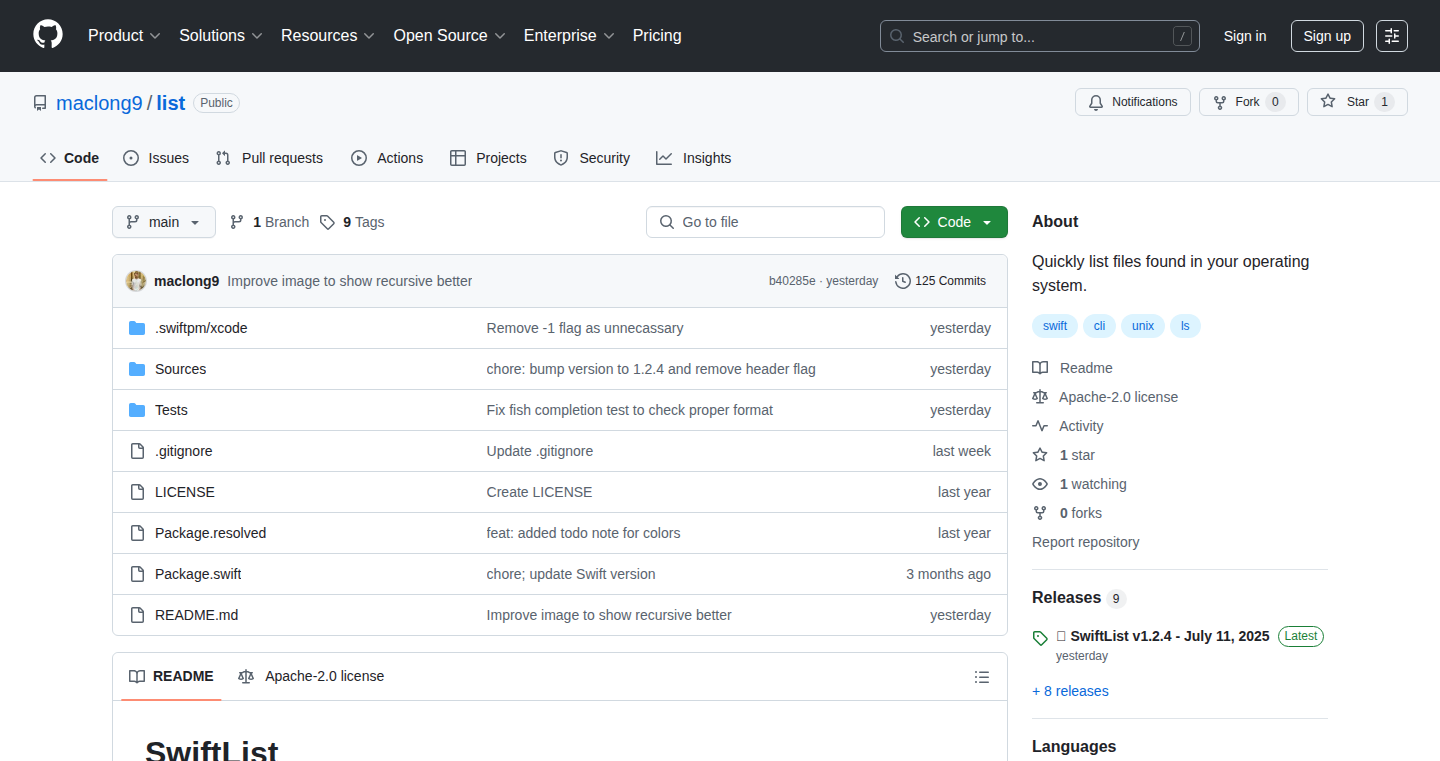
Task: Open commit hash b40285e
Action: (792, 281)
